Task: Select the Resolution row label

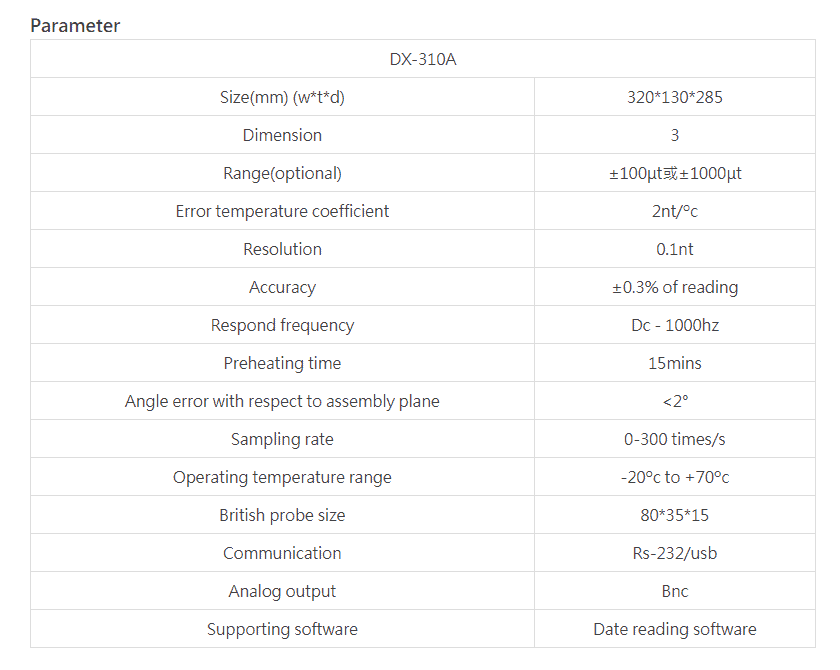Action: 282,249
